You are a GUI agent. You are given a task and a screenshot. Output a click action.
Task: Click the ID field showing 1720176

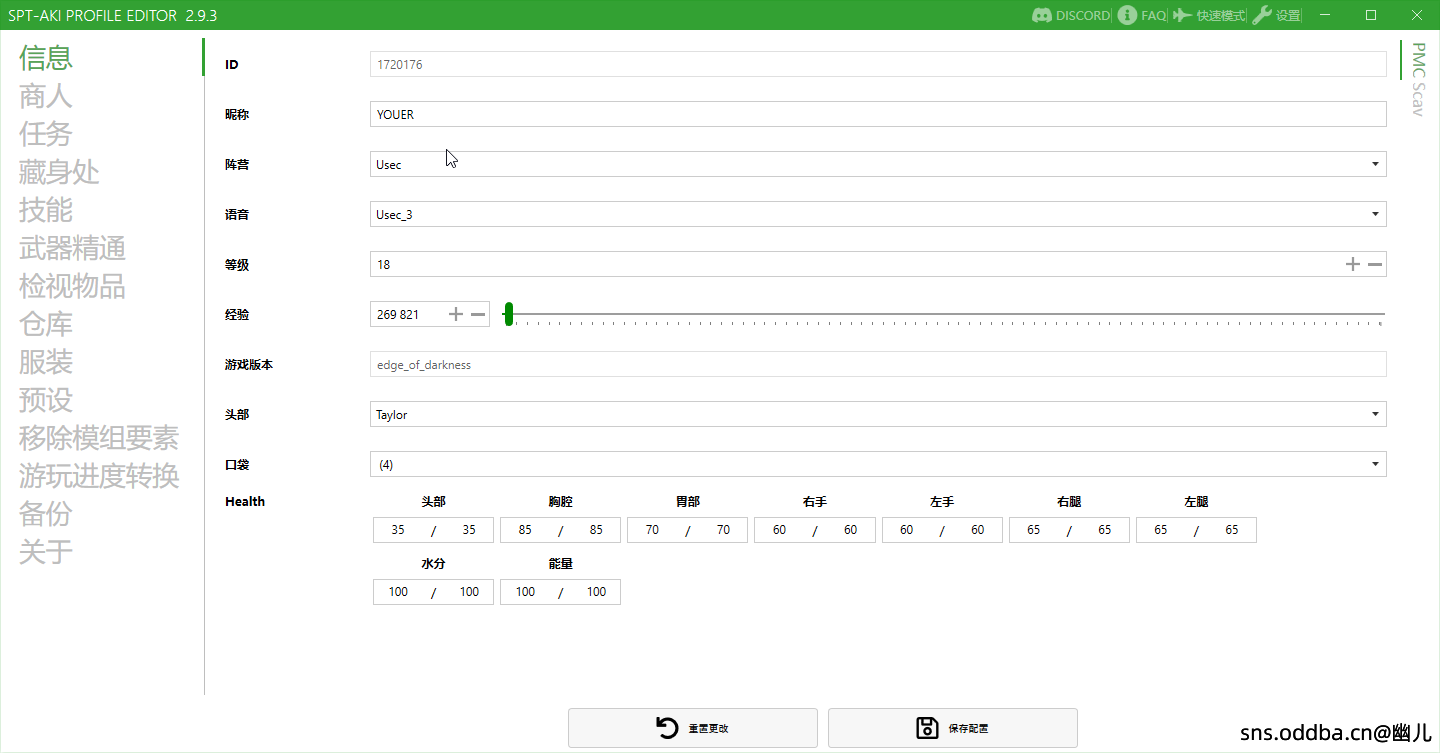[878, 64]
